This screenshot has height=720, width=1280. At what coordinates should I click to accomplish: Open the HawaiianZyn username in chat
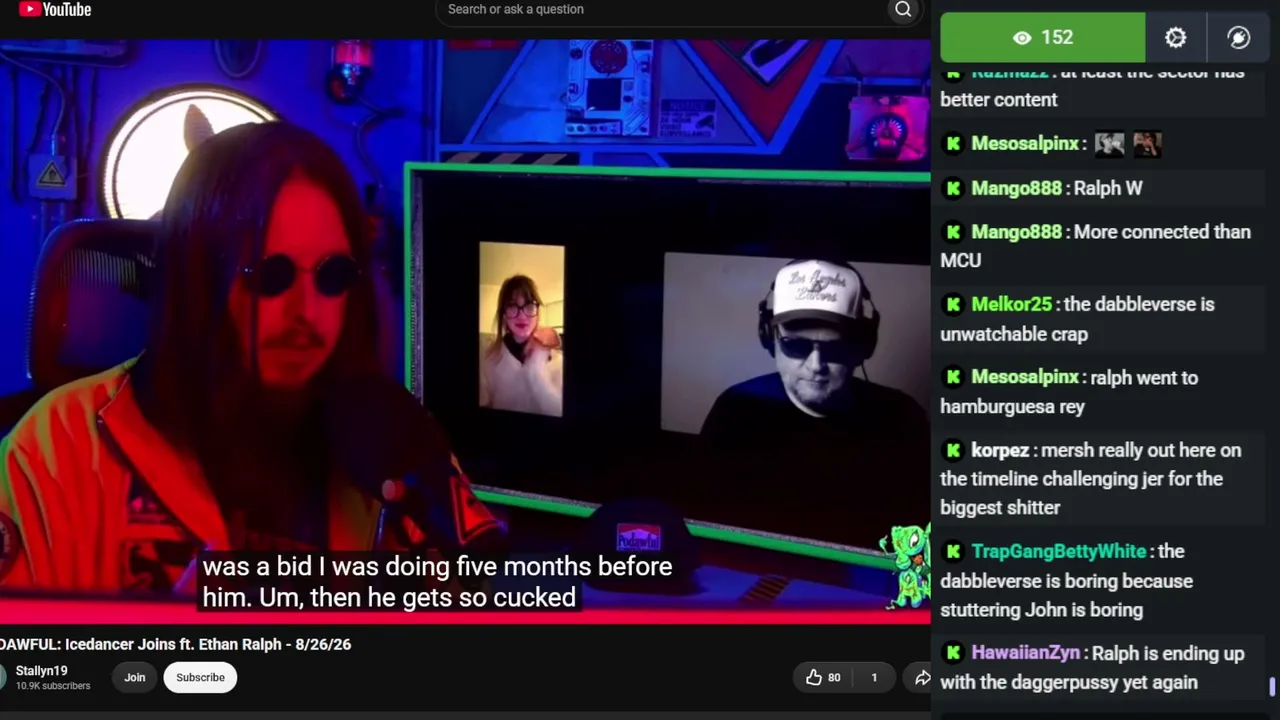(1026, 653)
